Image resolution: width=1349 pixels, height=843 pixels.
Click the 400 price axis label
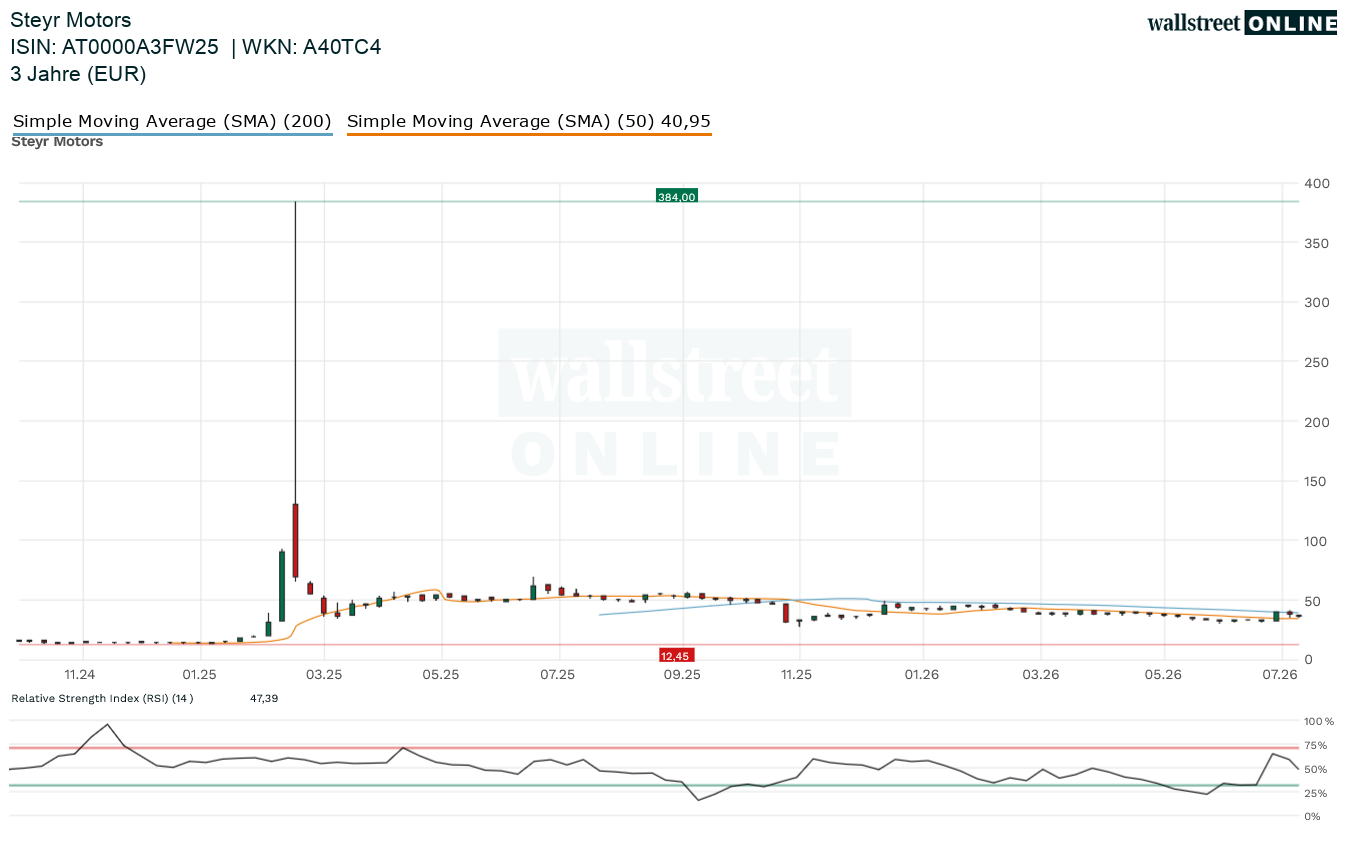pos(1317,184)
